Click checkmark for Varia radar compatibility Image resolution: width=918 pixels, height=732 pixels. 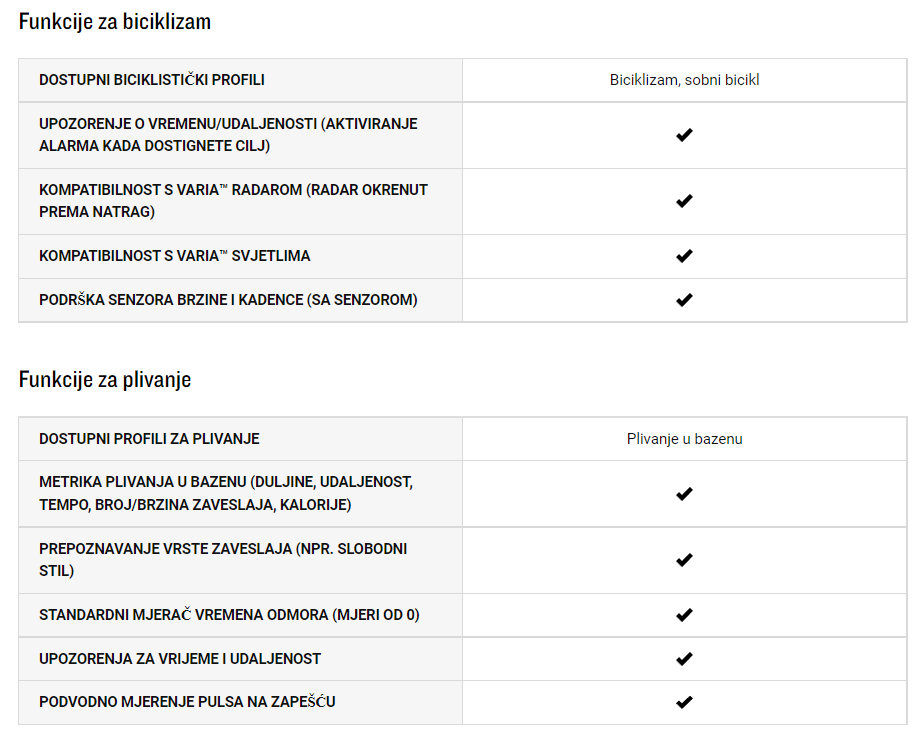click(x=684, y=201)
